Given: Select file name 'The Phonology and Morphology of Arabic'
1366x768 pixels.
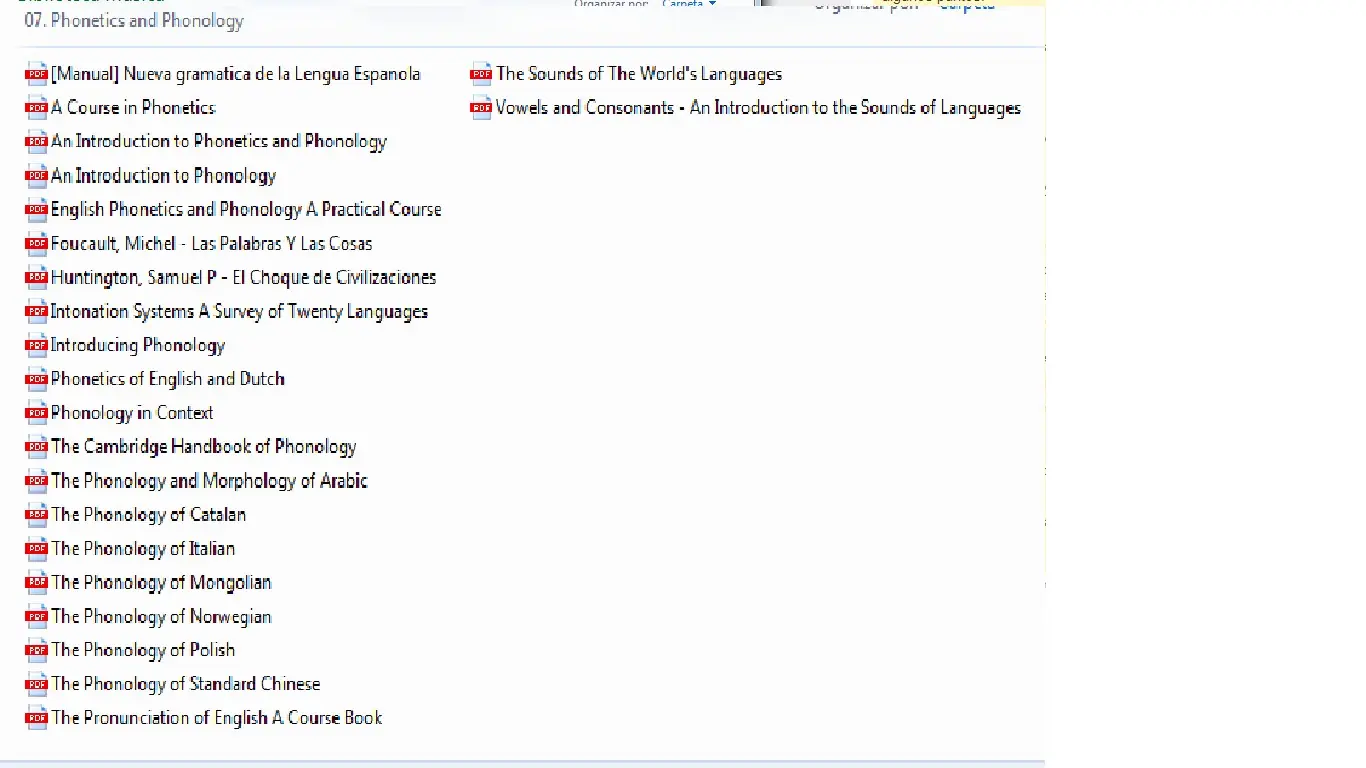Looking at the screenshot, I should (x=210, y=481).
